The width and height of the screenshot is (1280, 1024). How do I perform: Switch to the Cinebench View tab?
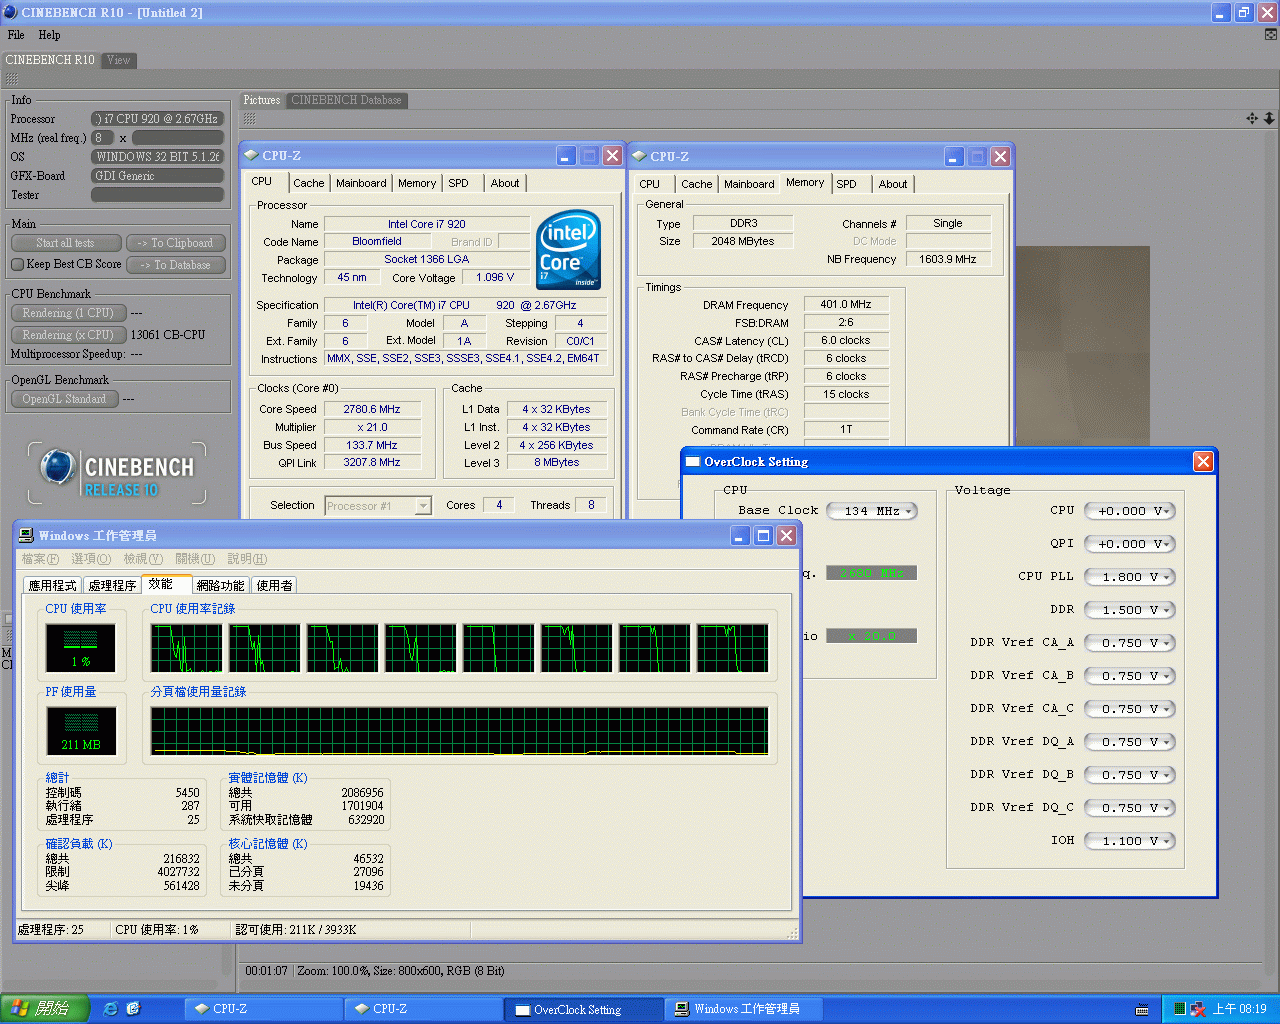point(118,60)
